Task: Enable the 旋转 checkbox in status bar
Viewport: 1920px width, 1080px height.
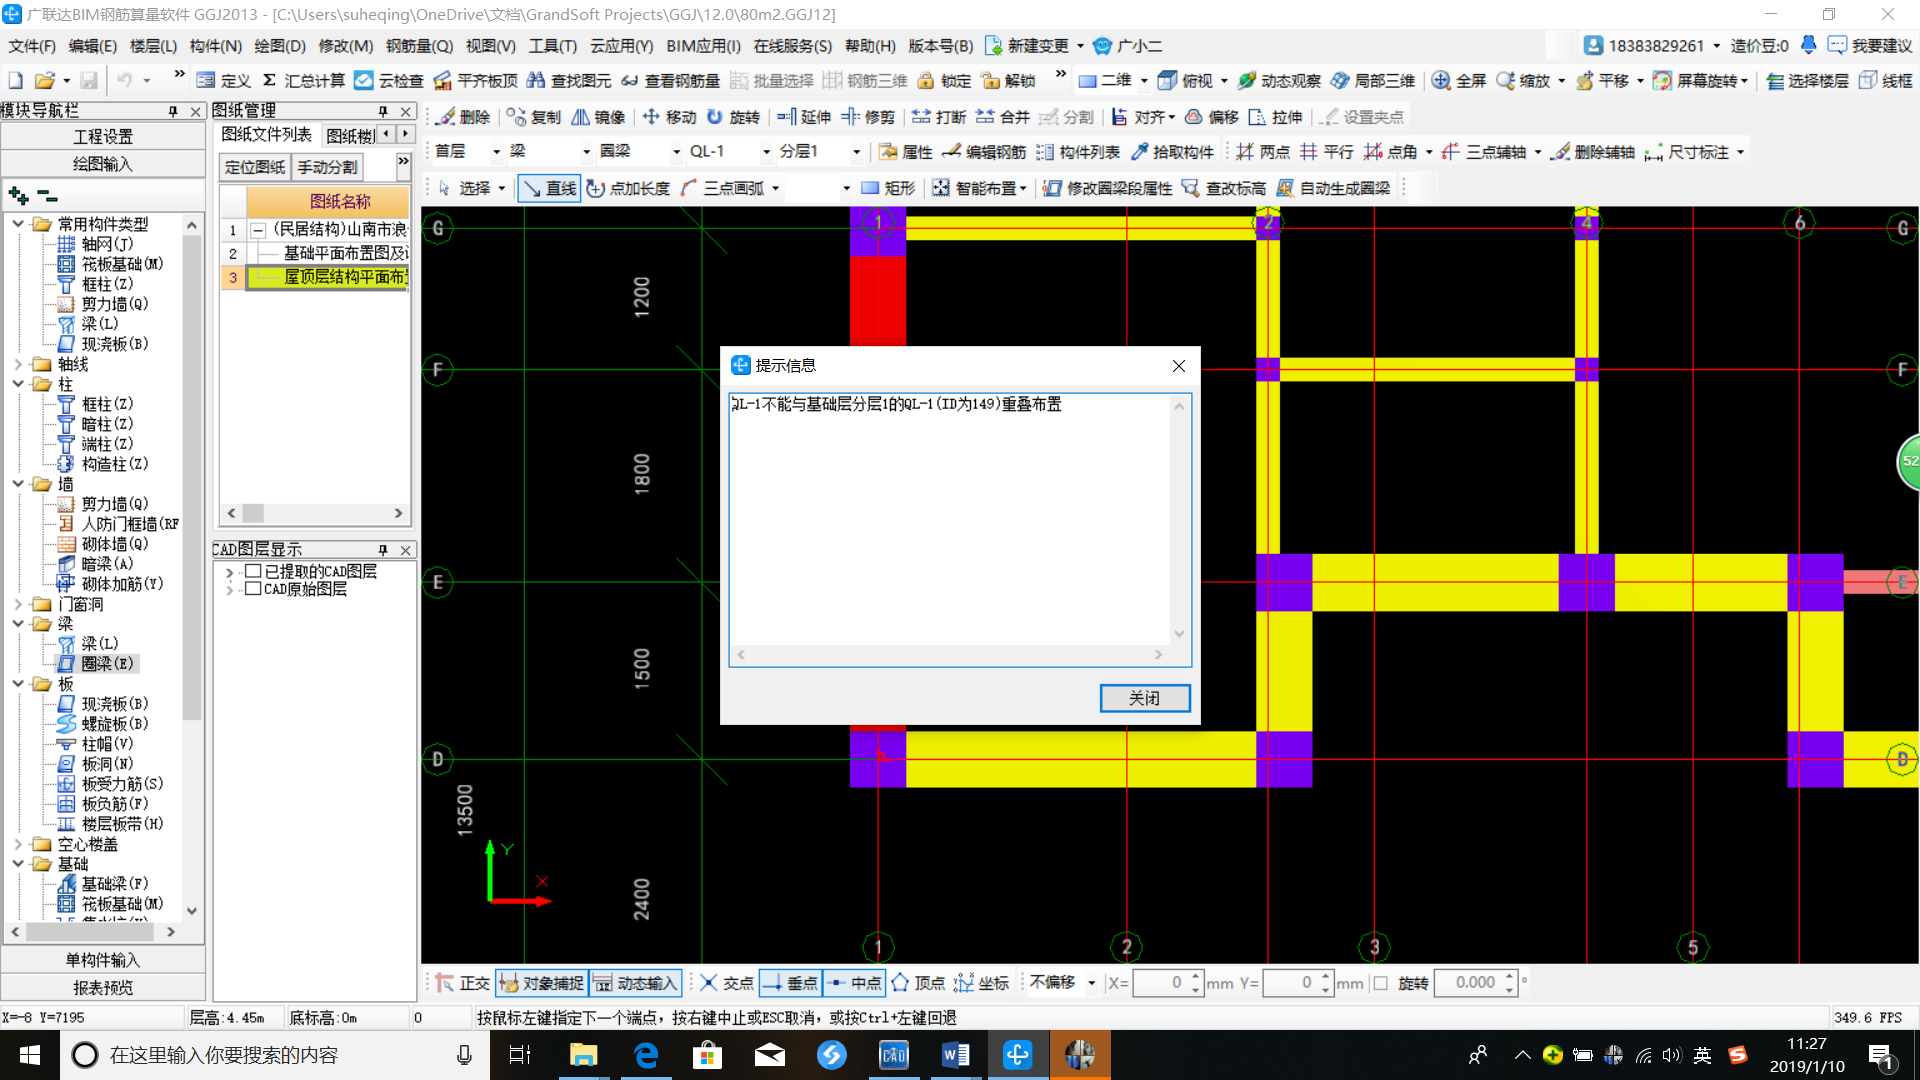Action: point(1381,983)
